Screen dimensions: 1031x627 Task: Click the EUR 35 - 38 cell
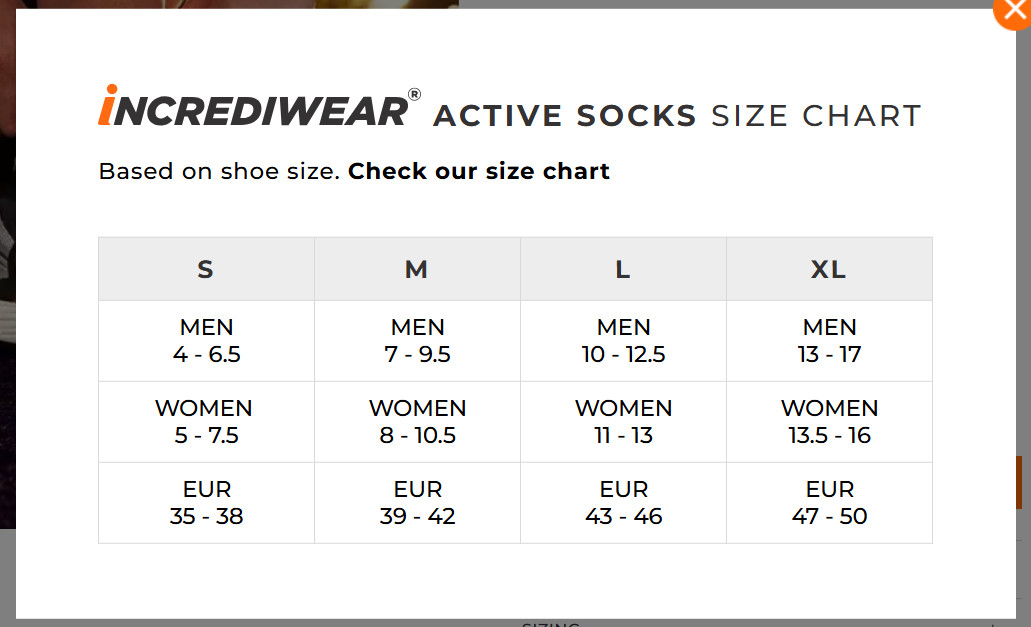pos(206,503)
